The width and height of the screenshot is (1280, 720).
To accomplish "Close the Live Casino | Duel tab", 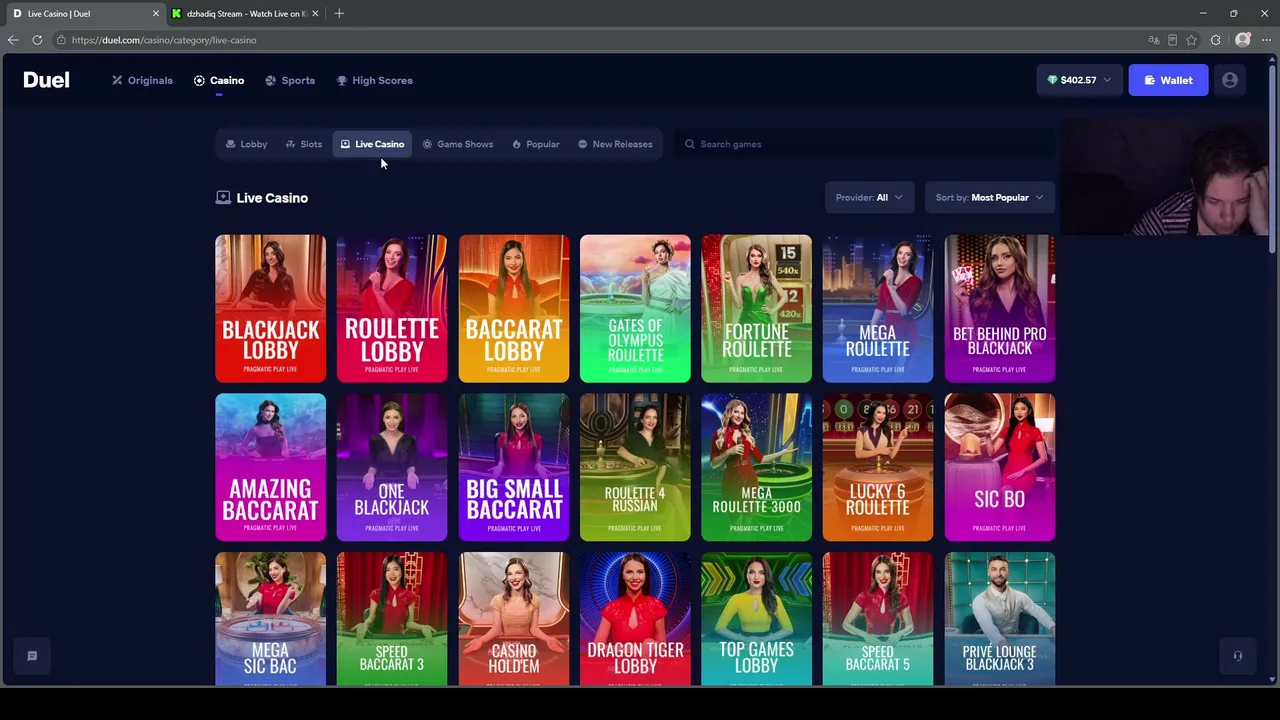I will pyautogui.click(x=155, y=13).
